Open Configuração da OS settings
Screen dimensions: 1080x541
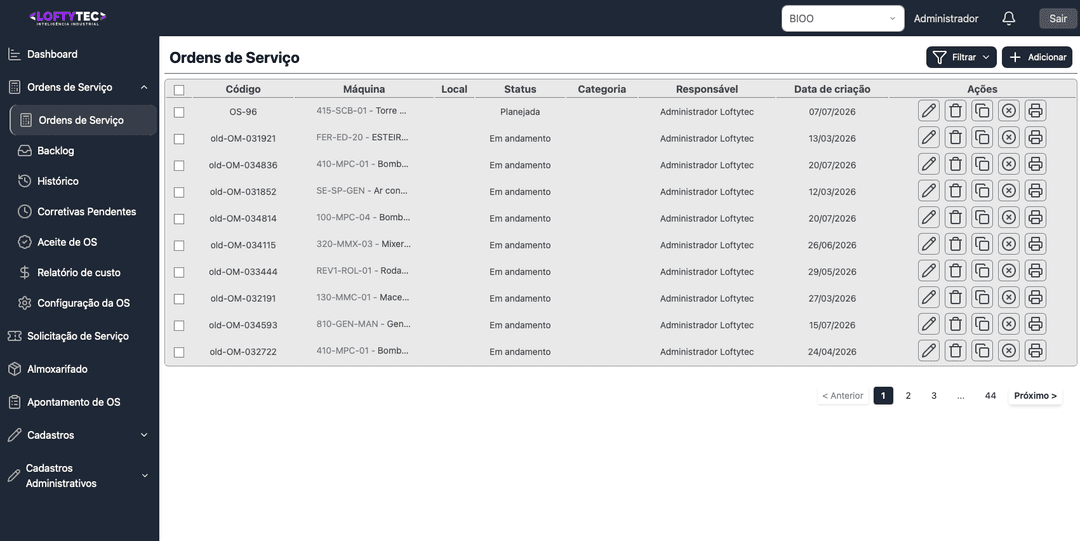coord(83,303)
